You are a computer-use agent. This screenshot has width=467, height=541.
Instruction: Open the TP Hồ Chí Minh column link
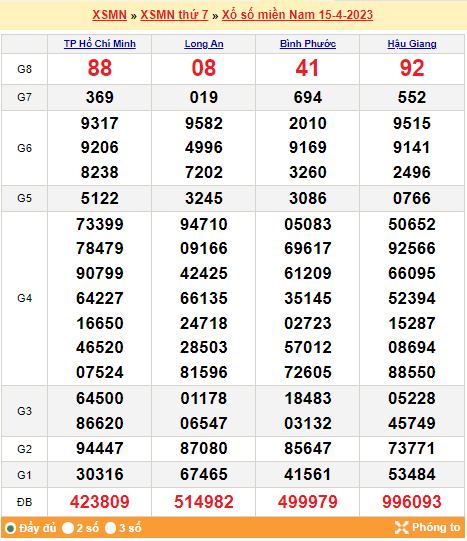[100, 44]
